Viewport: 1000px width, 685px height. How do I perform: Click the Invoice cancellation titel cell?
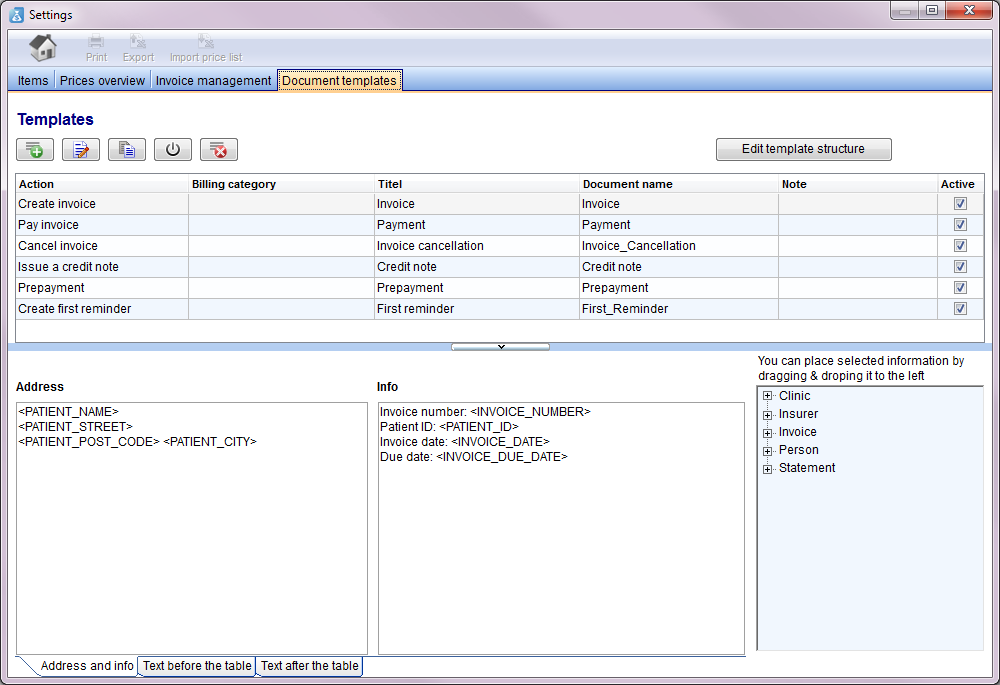[477, 246]
